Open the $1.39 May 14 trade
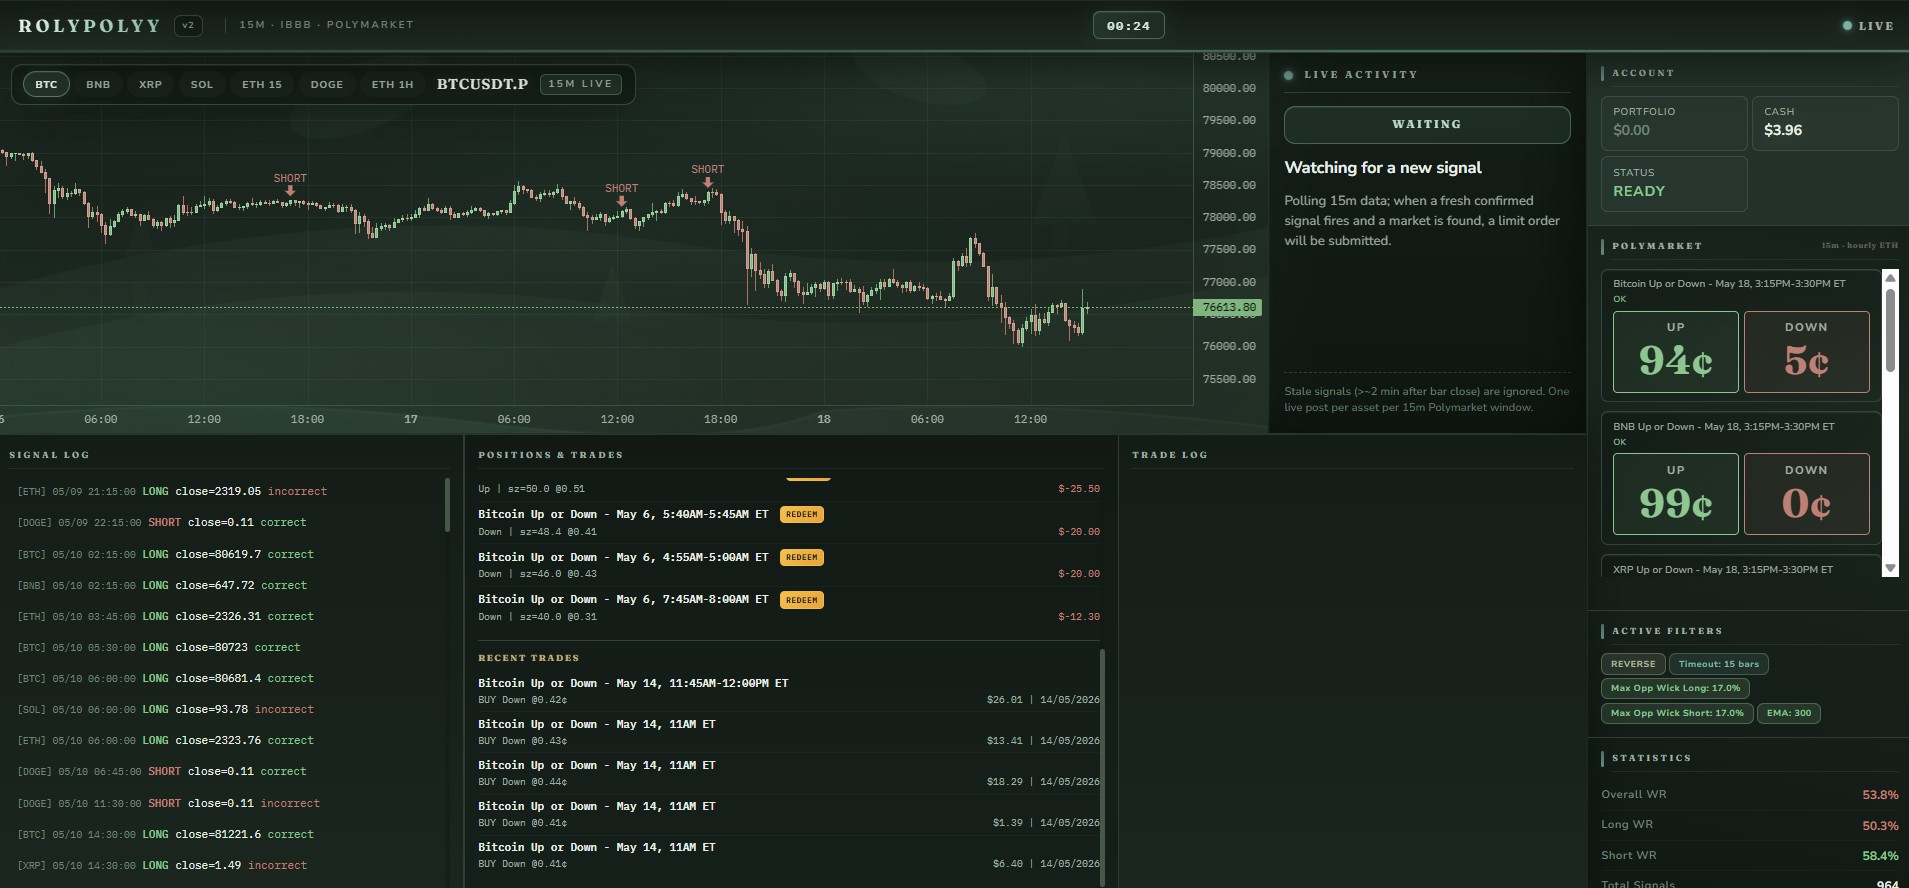Image resolution: width=1909 pixels, height=888 pixels. 788,814
